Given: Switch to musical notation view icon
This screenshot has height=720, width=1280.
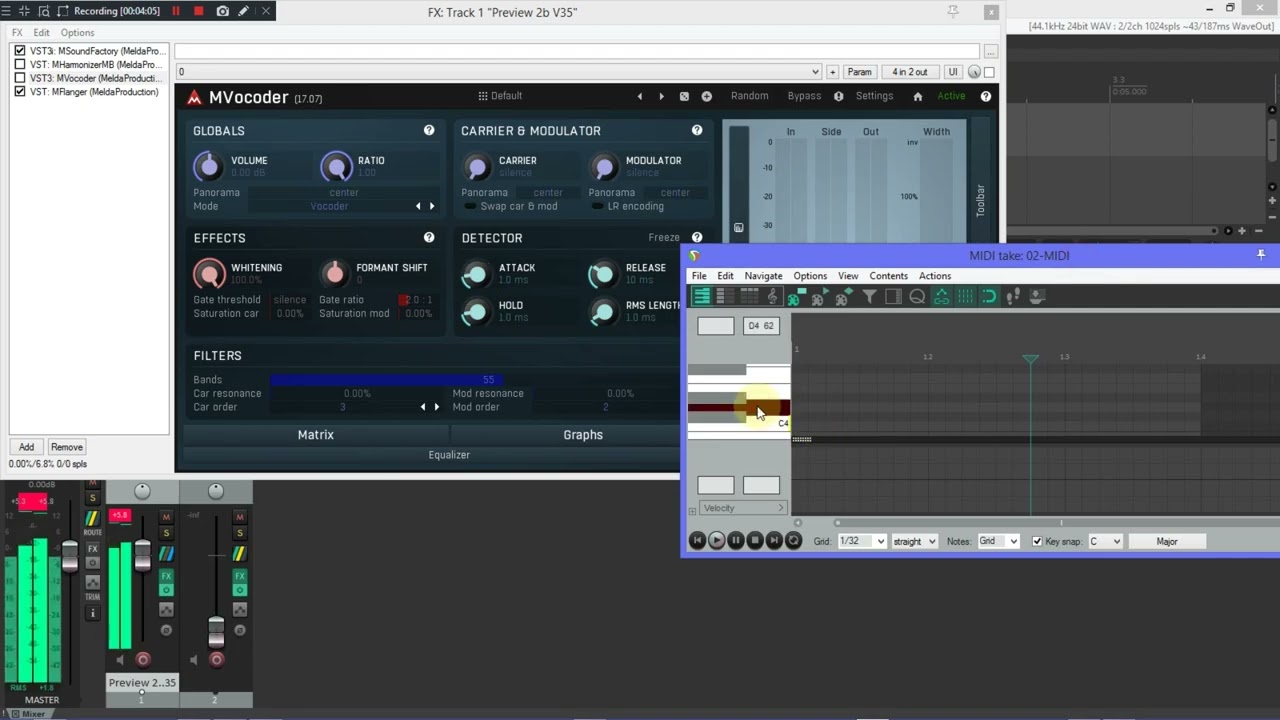Looking at the screenshot, I should (x=771, y=296).
